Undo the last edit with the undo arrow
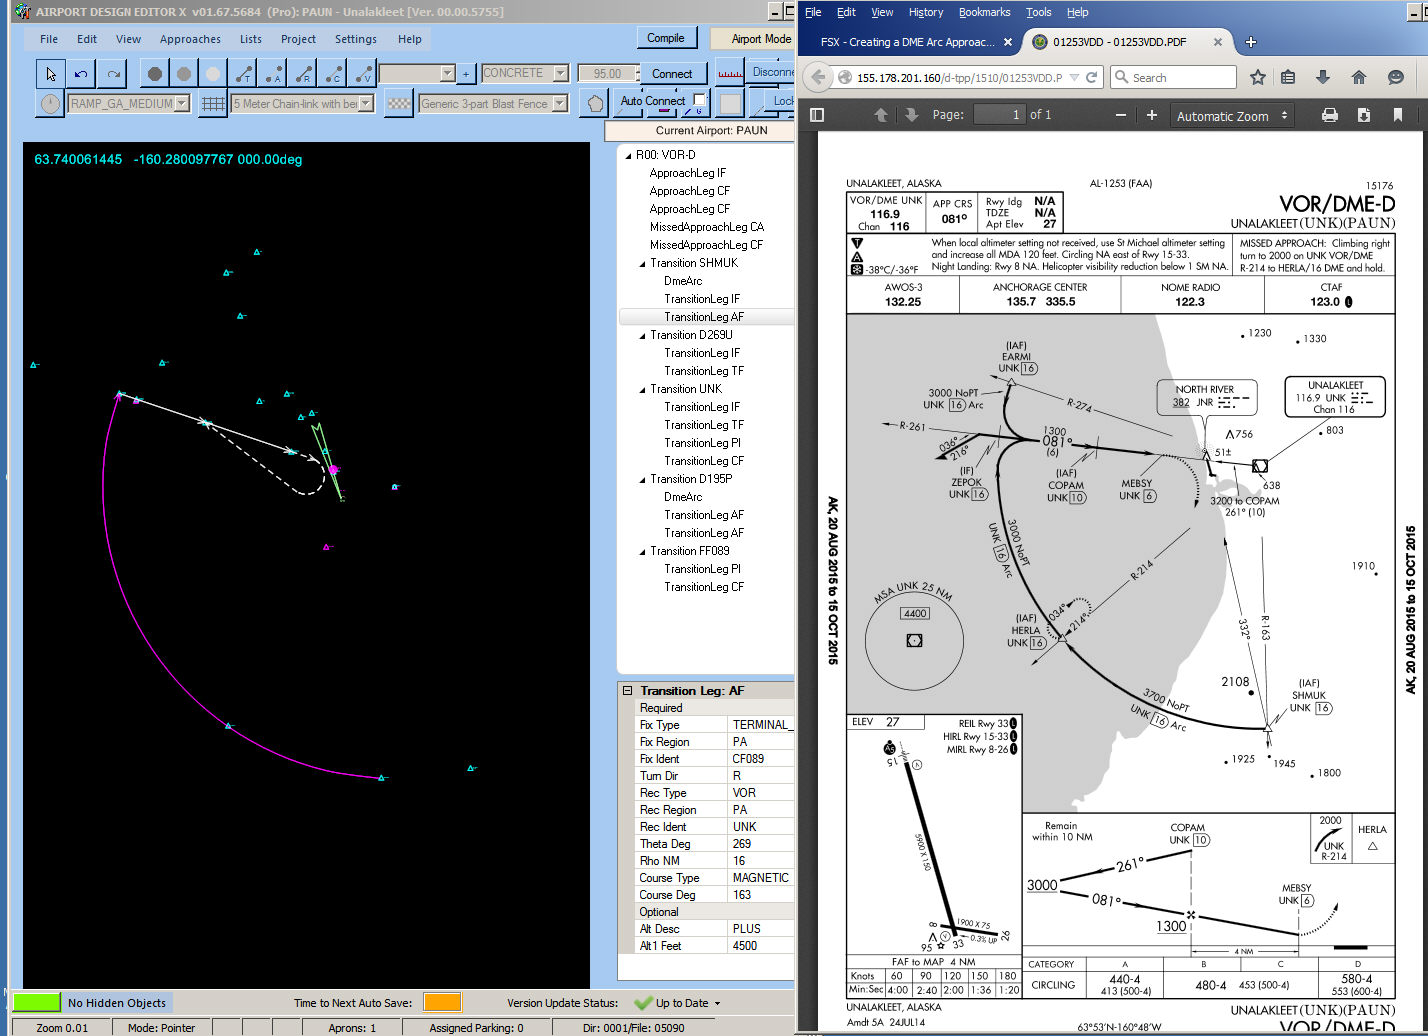Viewport: 1428px width, 1036px height. pos(80,73)
